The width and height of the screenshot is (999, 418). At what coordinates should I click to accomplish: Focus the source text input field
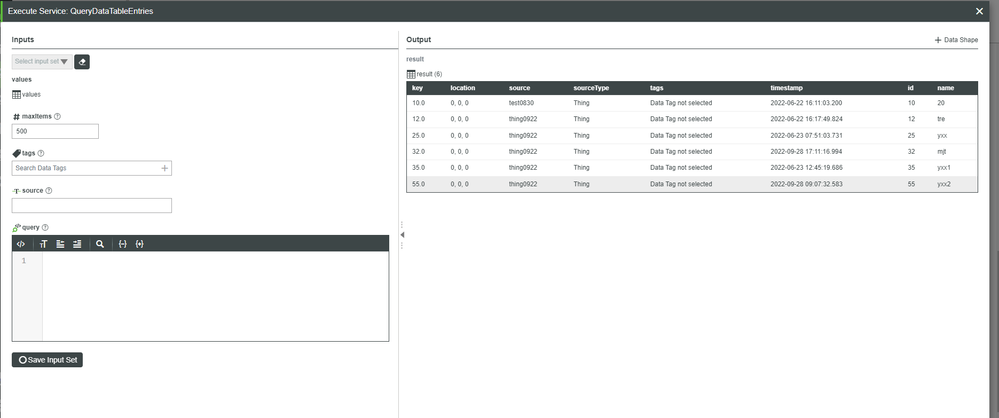point(91,205)
